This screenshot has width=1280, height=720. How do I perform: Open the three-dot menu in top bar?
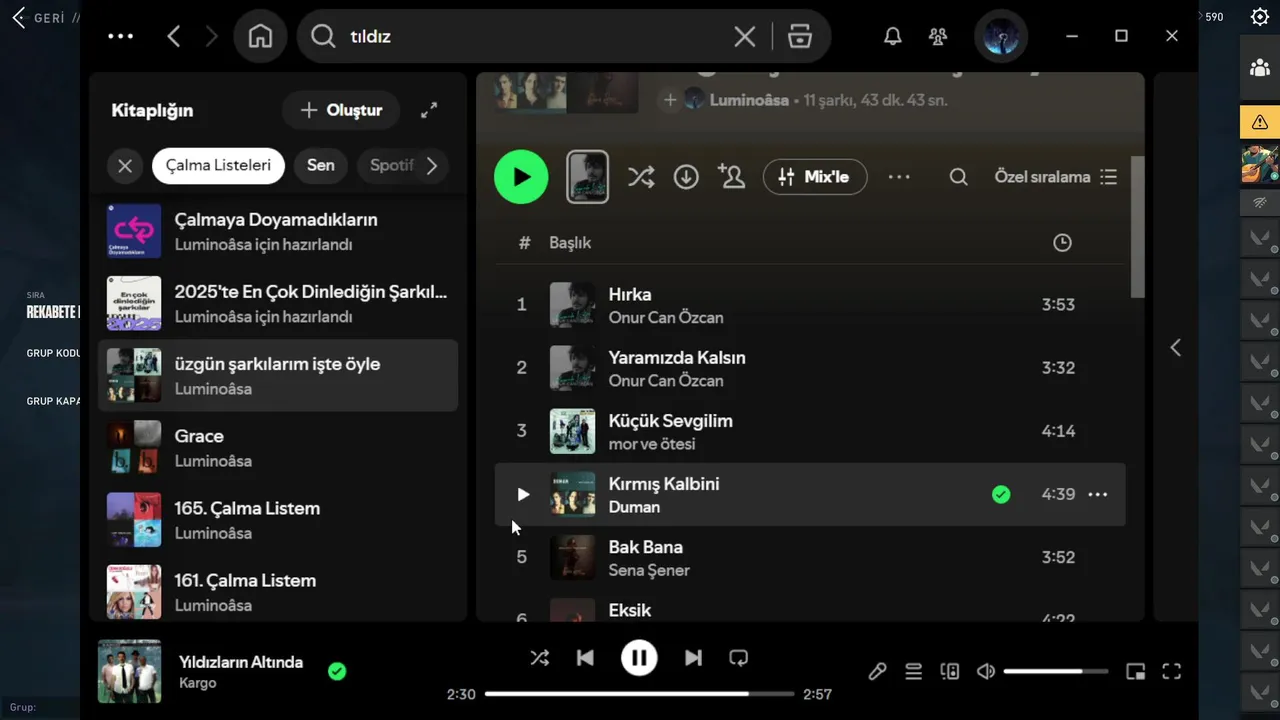point(120,36)
